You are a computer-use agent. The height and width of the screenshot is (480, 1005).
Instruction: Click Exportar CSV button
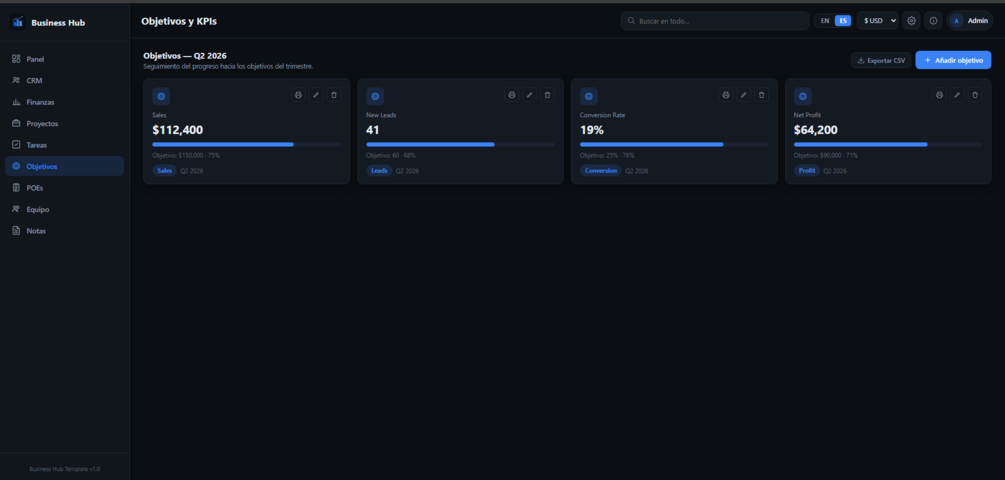pyautogui.click(x=881, y=60)
